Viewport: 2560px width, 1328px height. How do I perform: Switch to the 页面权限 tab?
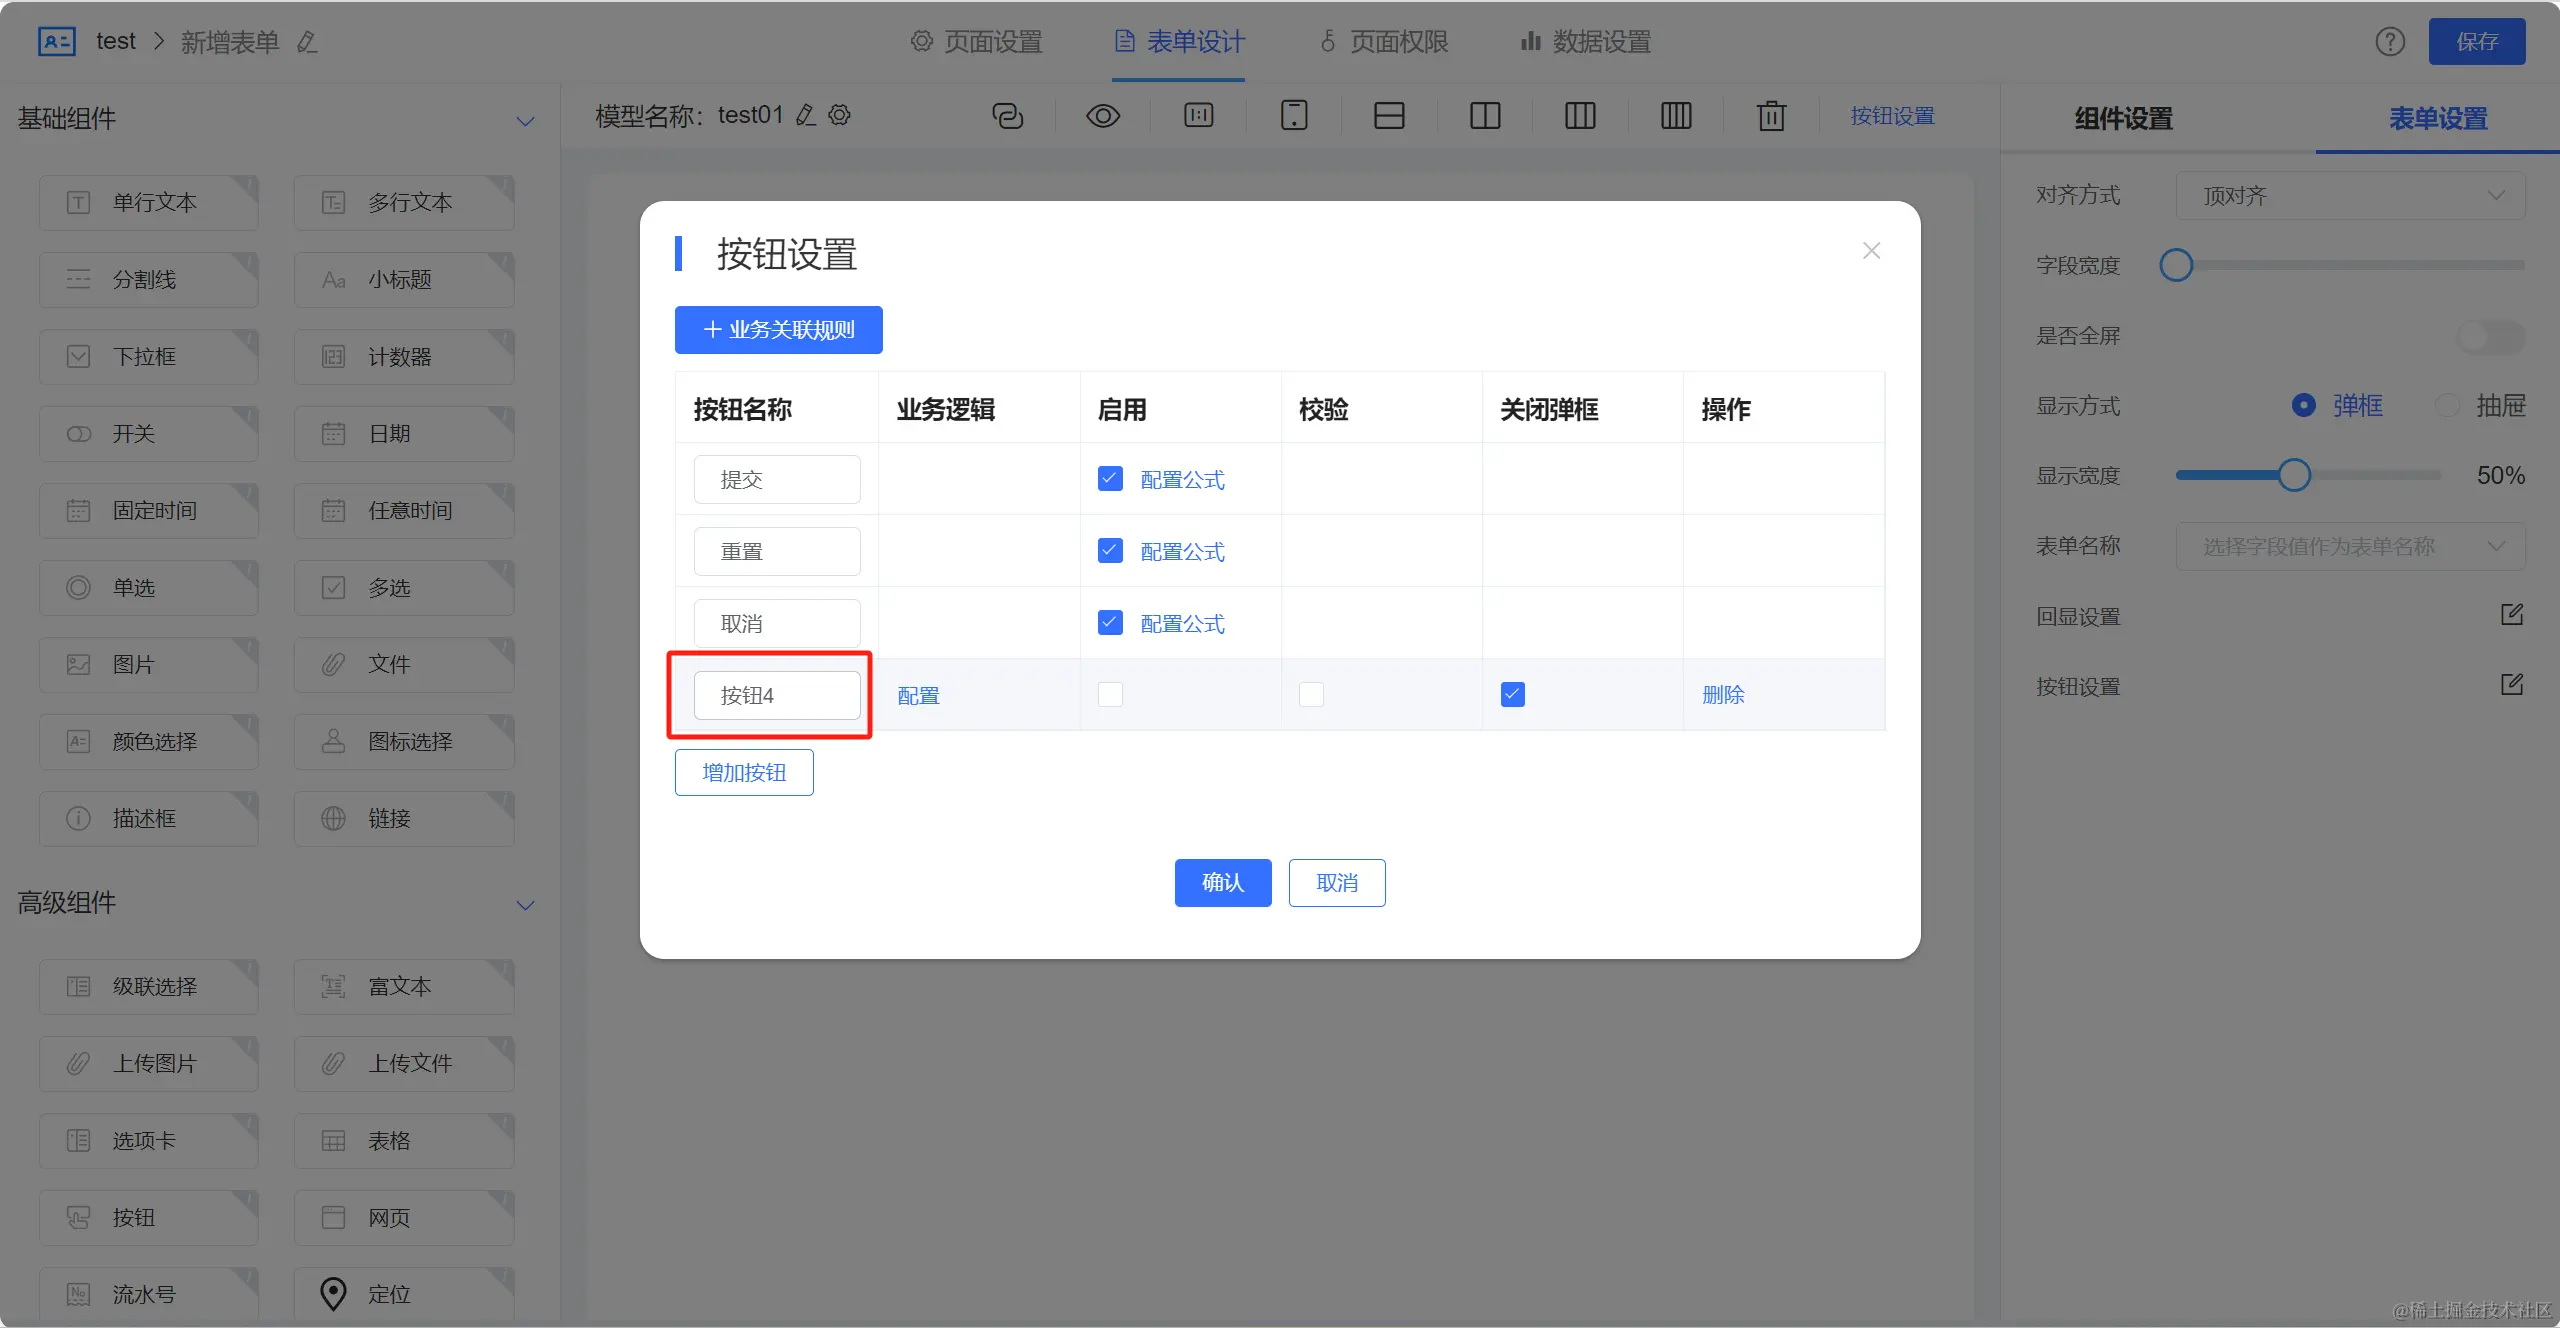[x=1384, y=42]
